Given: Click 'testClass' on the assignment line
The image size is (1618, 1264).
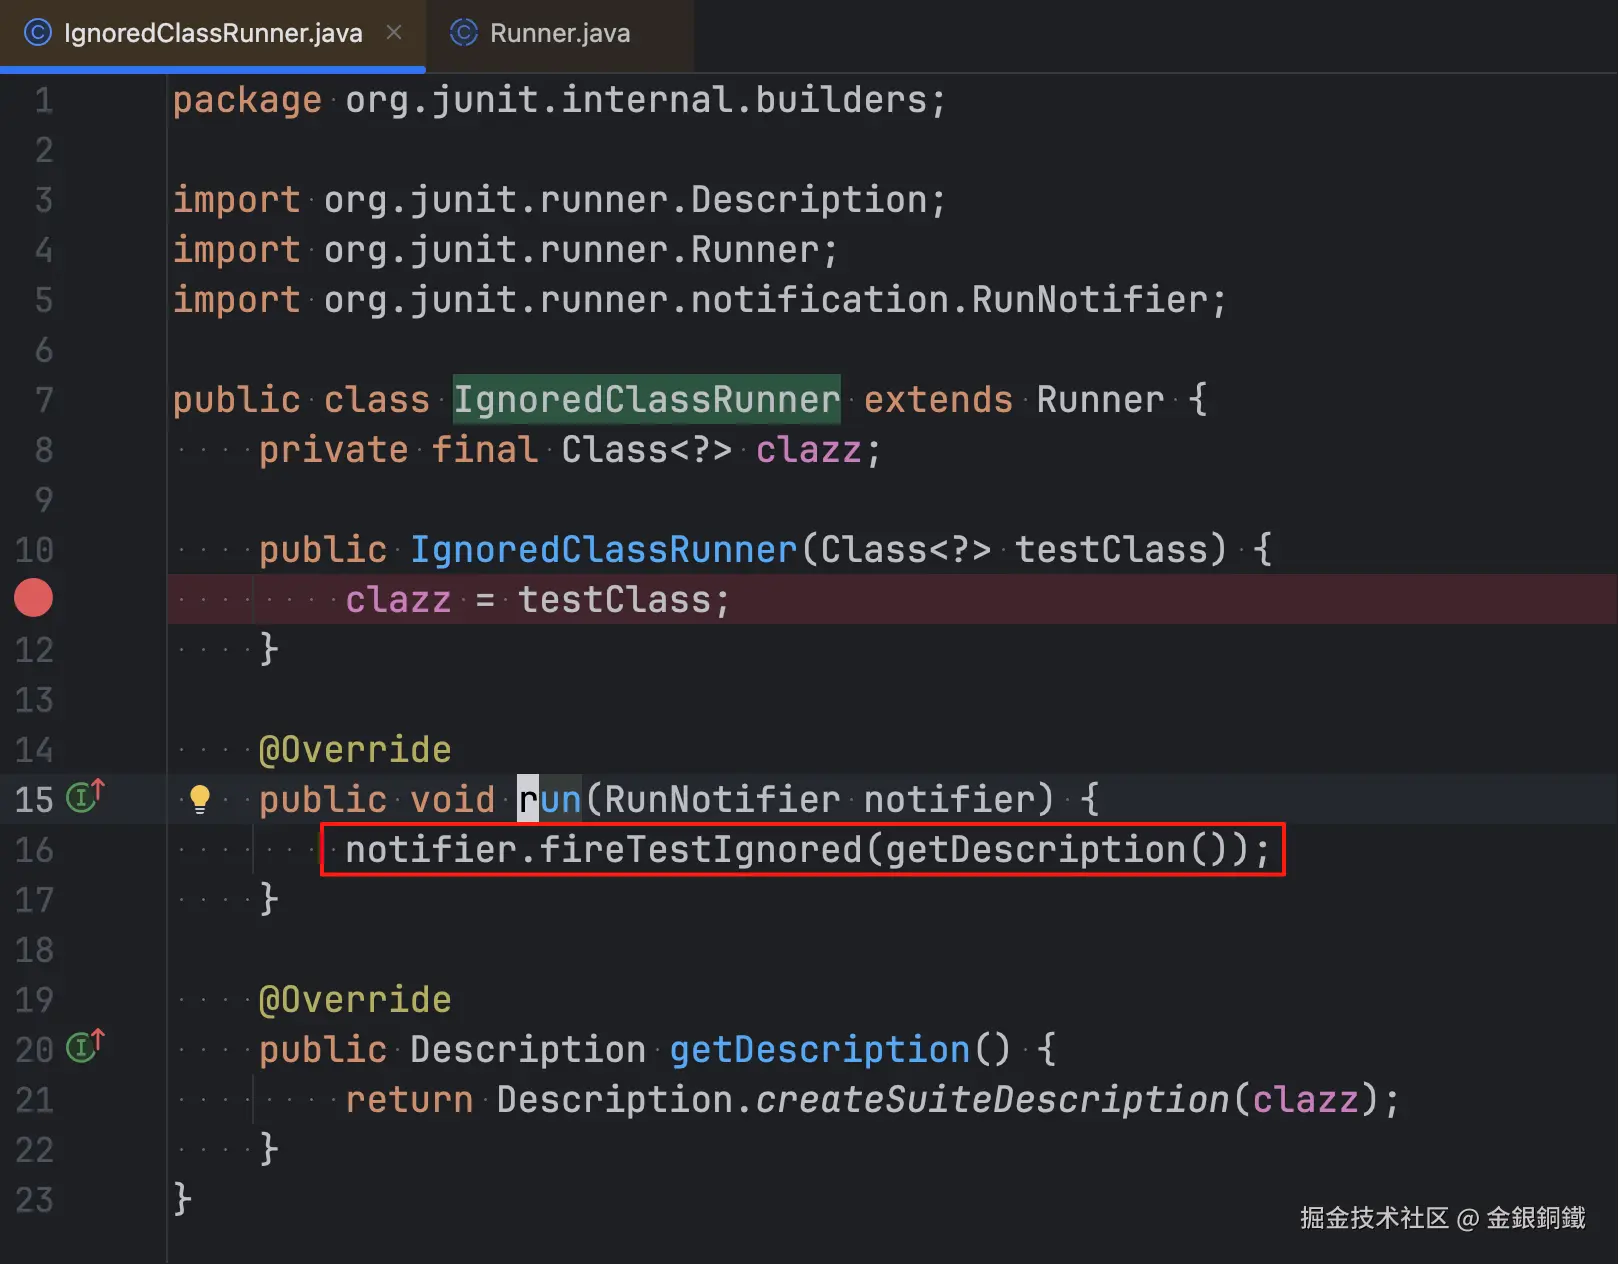Looking at the screenshot, I should coord(614,600).
